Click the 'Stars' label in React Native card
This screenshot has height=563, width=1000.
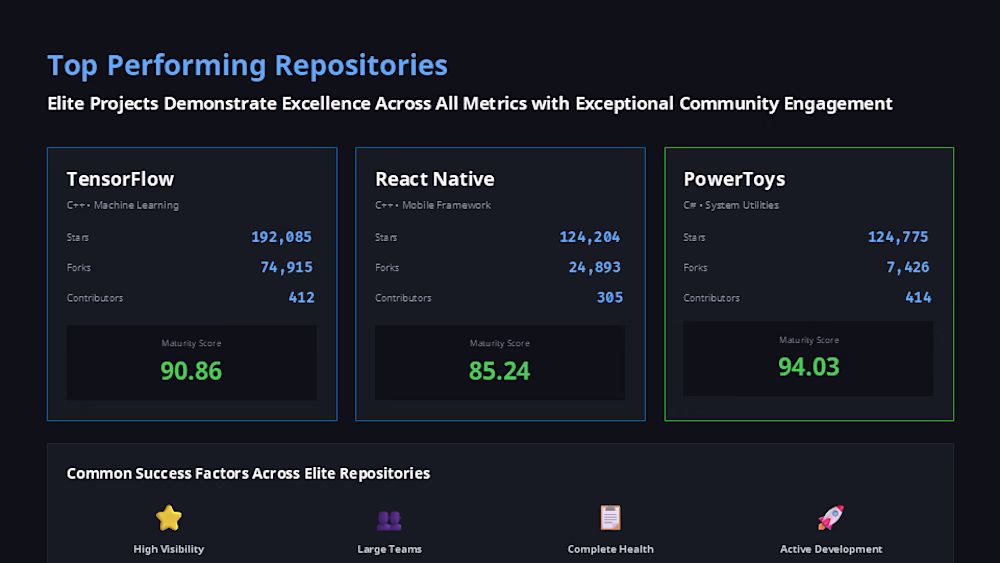(x=386, y=237)
